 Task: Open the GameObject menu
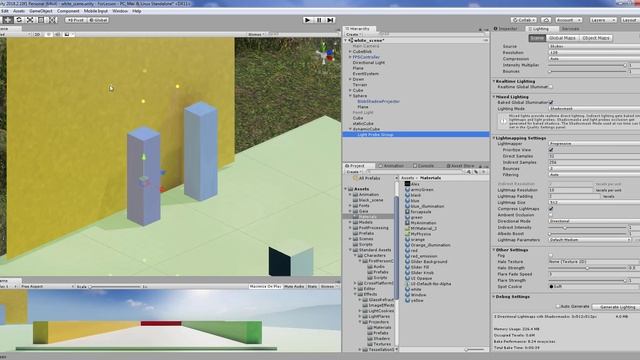(40, 11)
